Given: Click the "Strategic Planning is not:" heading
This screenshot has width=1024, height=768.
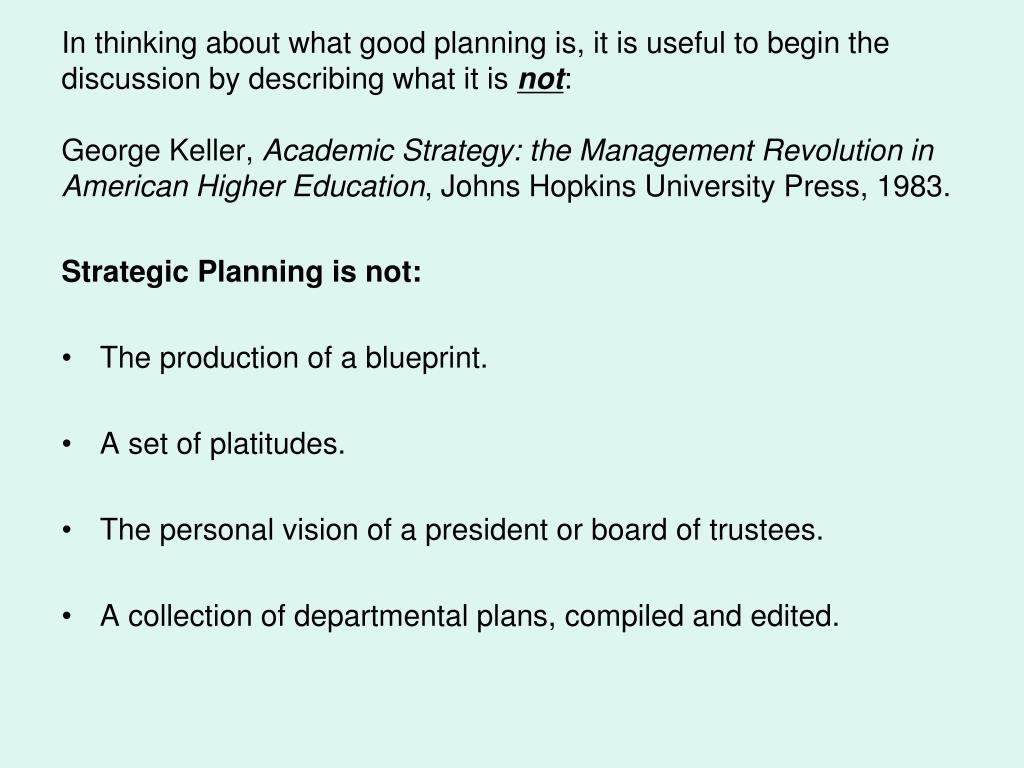Looking at the screenshot, I should click(x=241, y=272).
